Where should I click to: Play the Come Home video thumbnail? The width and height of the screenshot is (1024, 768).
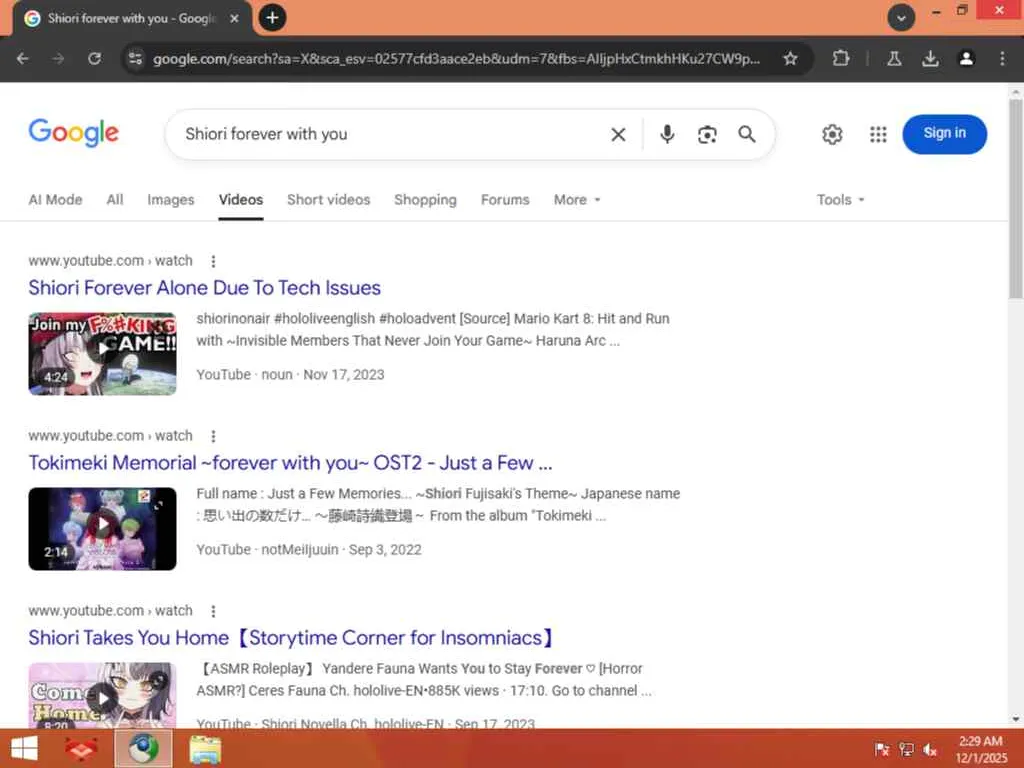tap(103, 695)
